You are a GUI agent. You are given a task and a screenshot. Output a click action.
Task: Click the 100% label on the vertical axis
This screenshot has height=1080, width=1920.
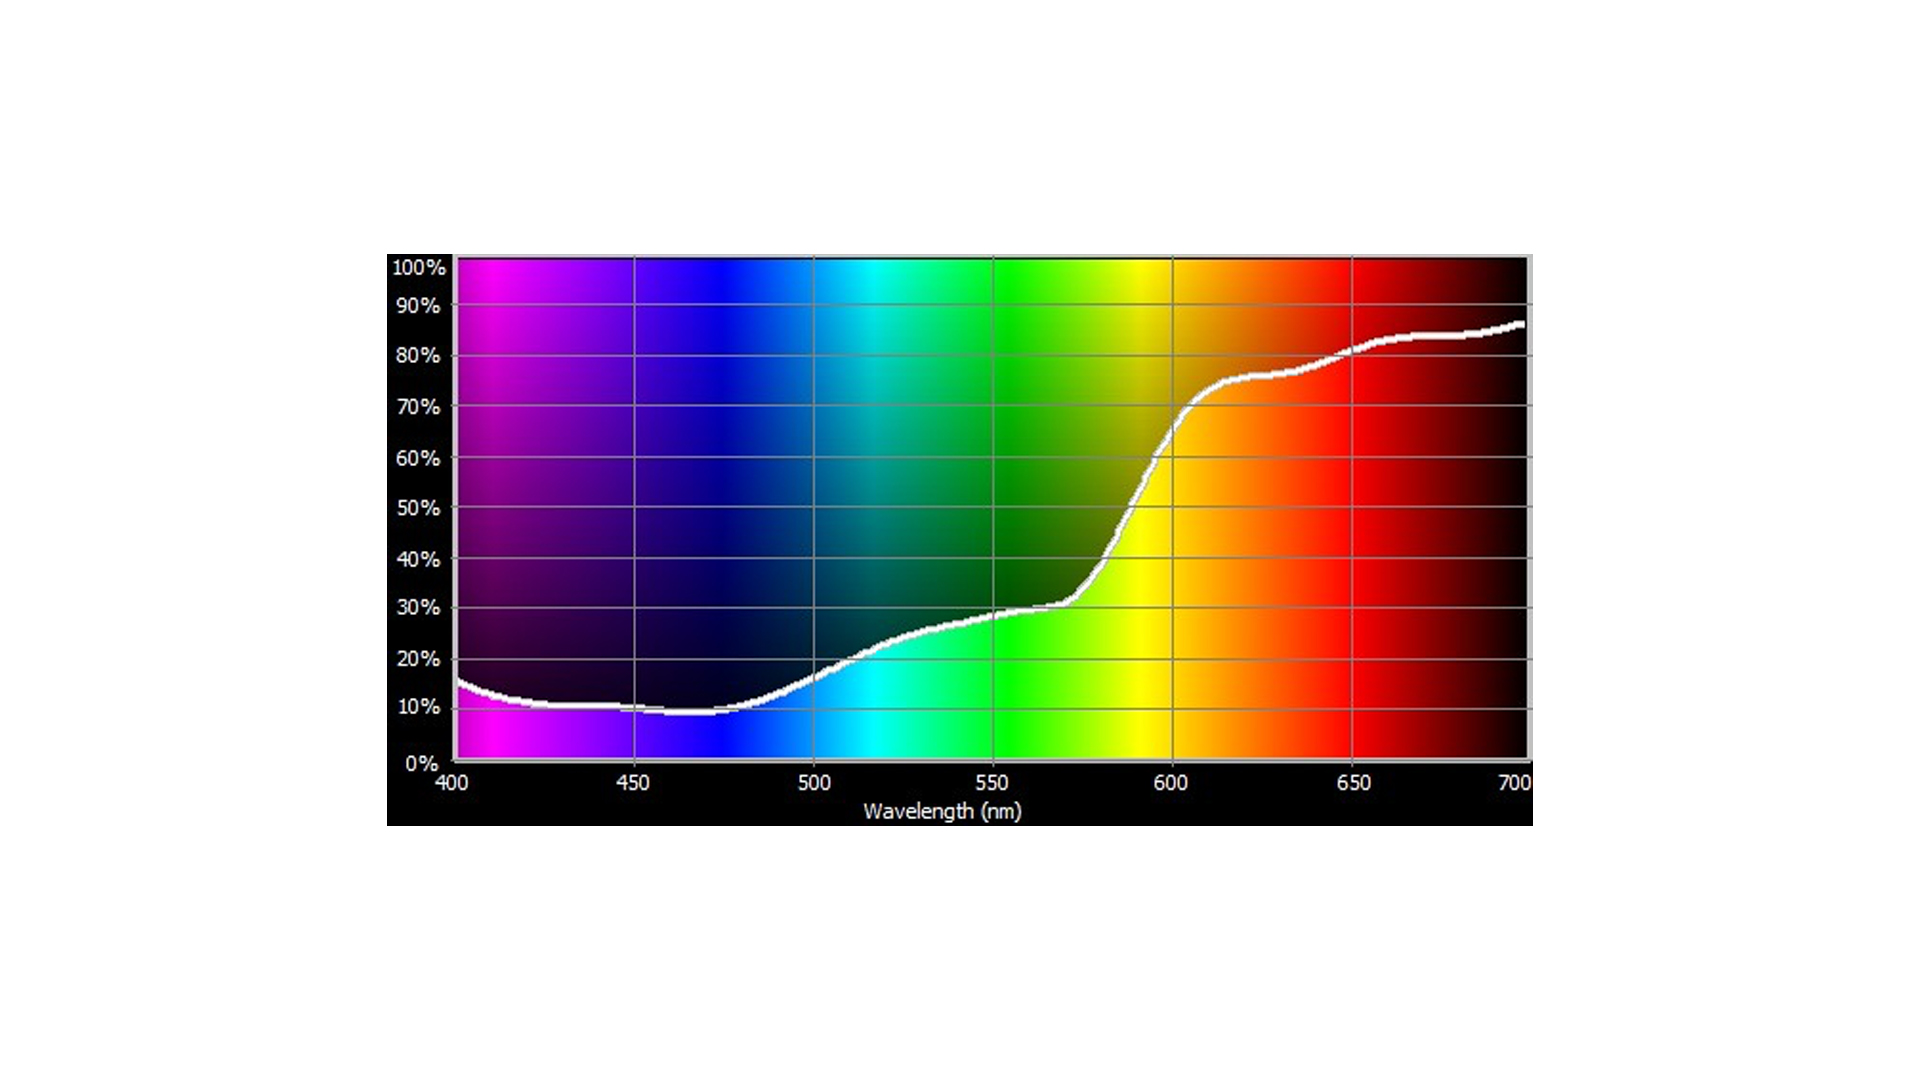point(419,267)
